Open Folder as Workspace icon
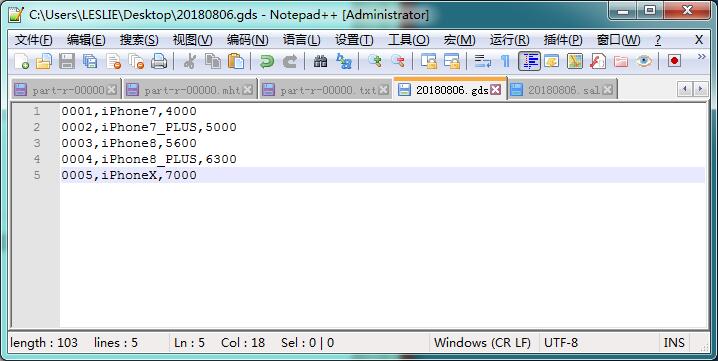 click(x=620, y=61)
